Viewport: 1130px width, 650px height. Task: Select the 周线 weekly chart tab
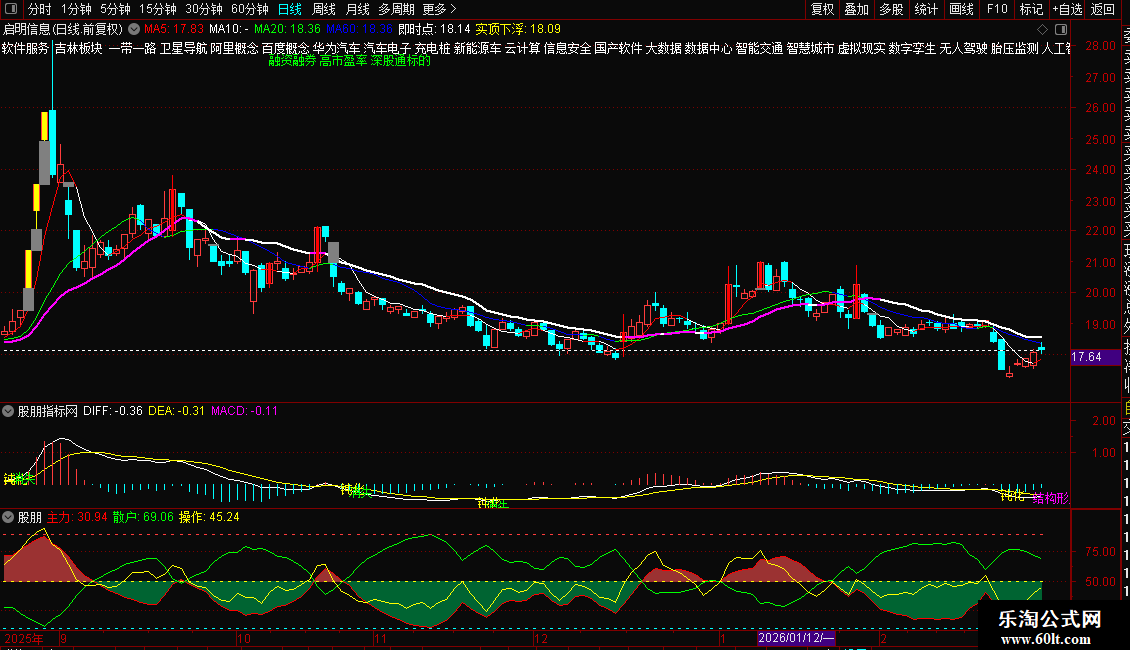324,9
